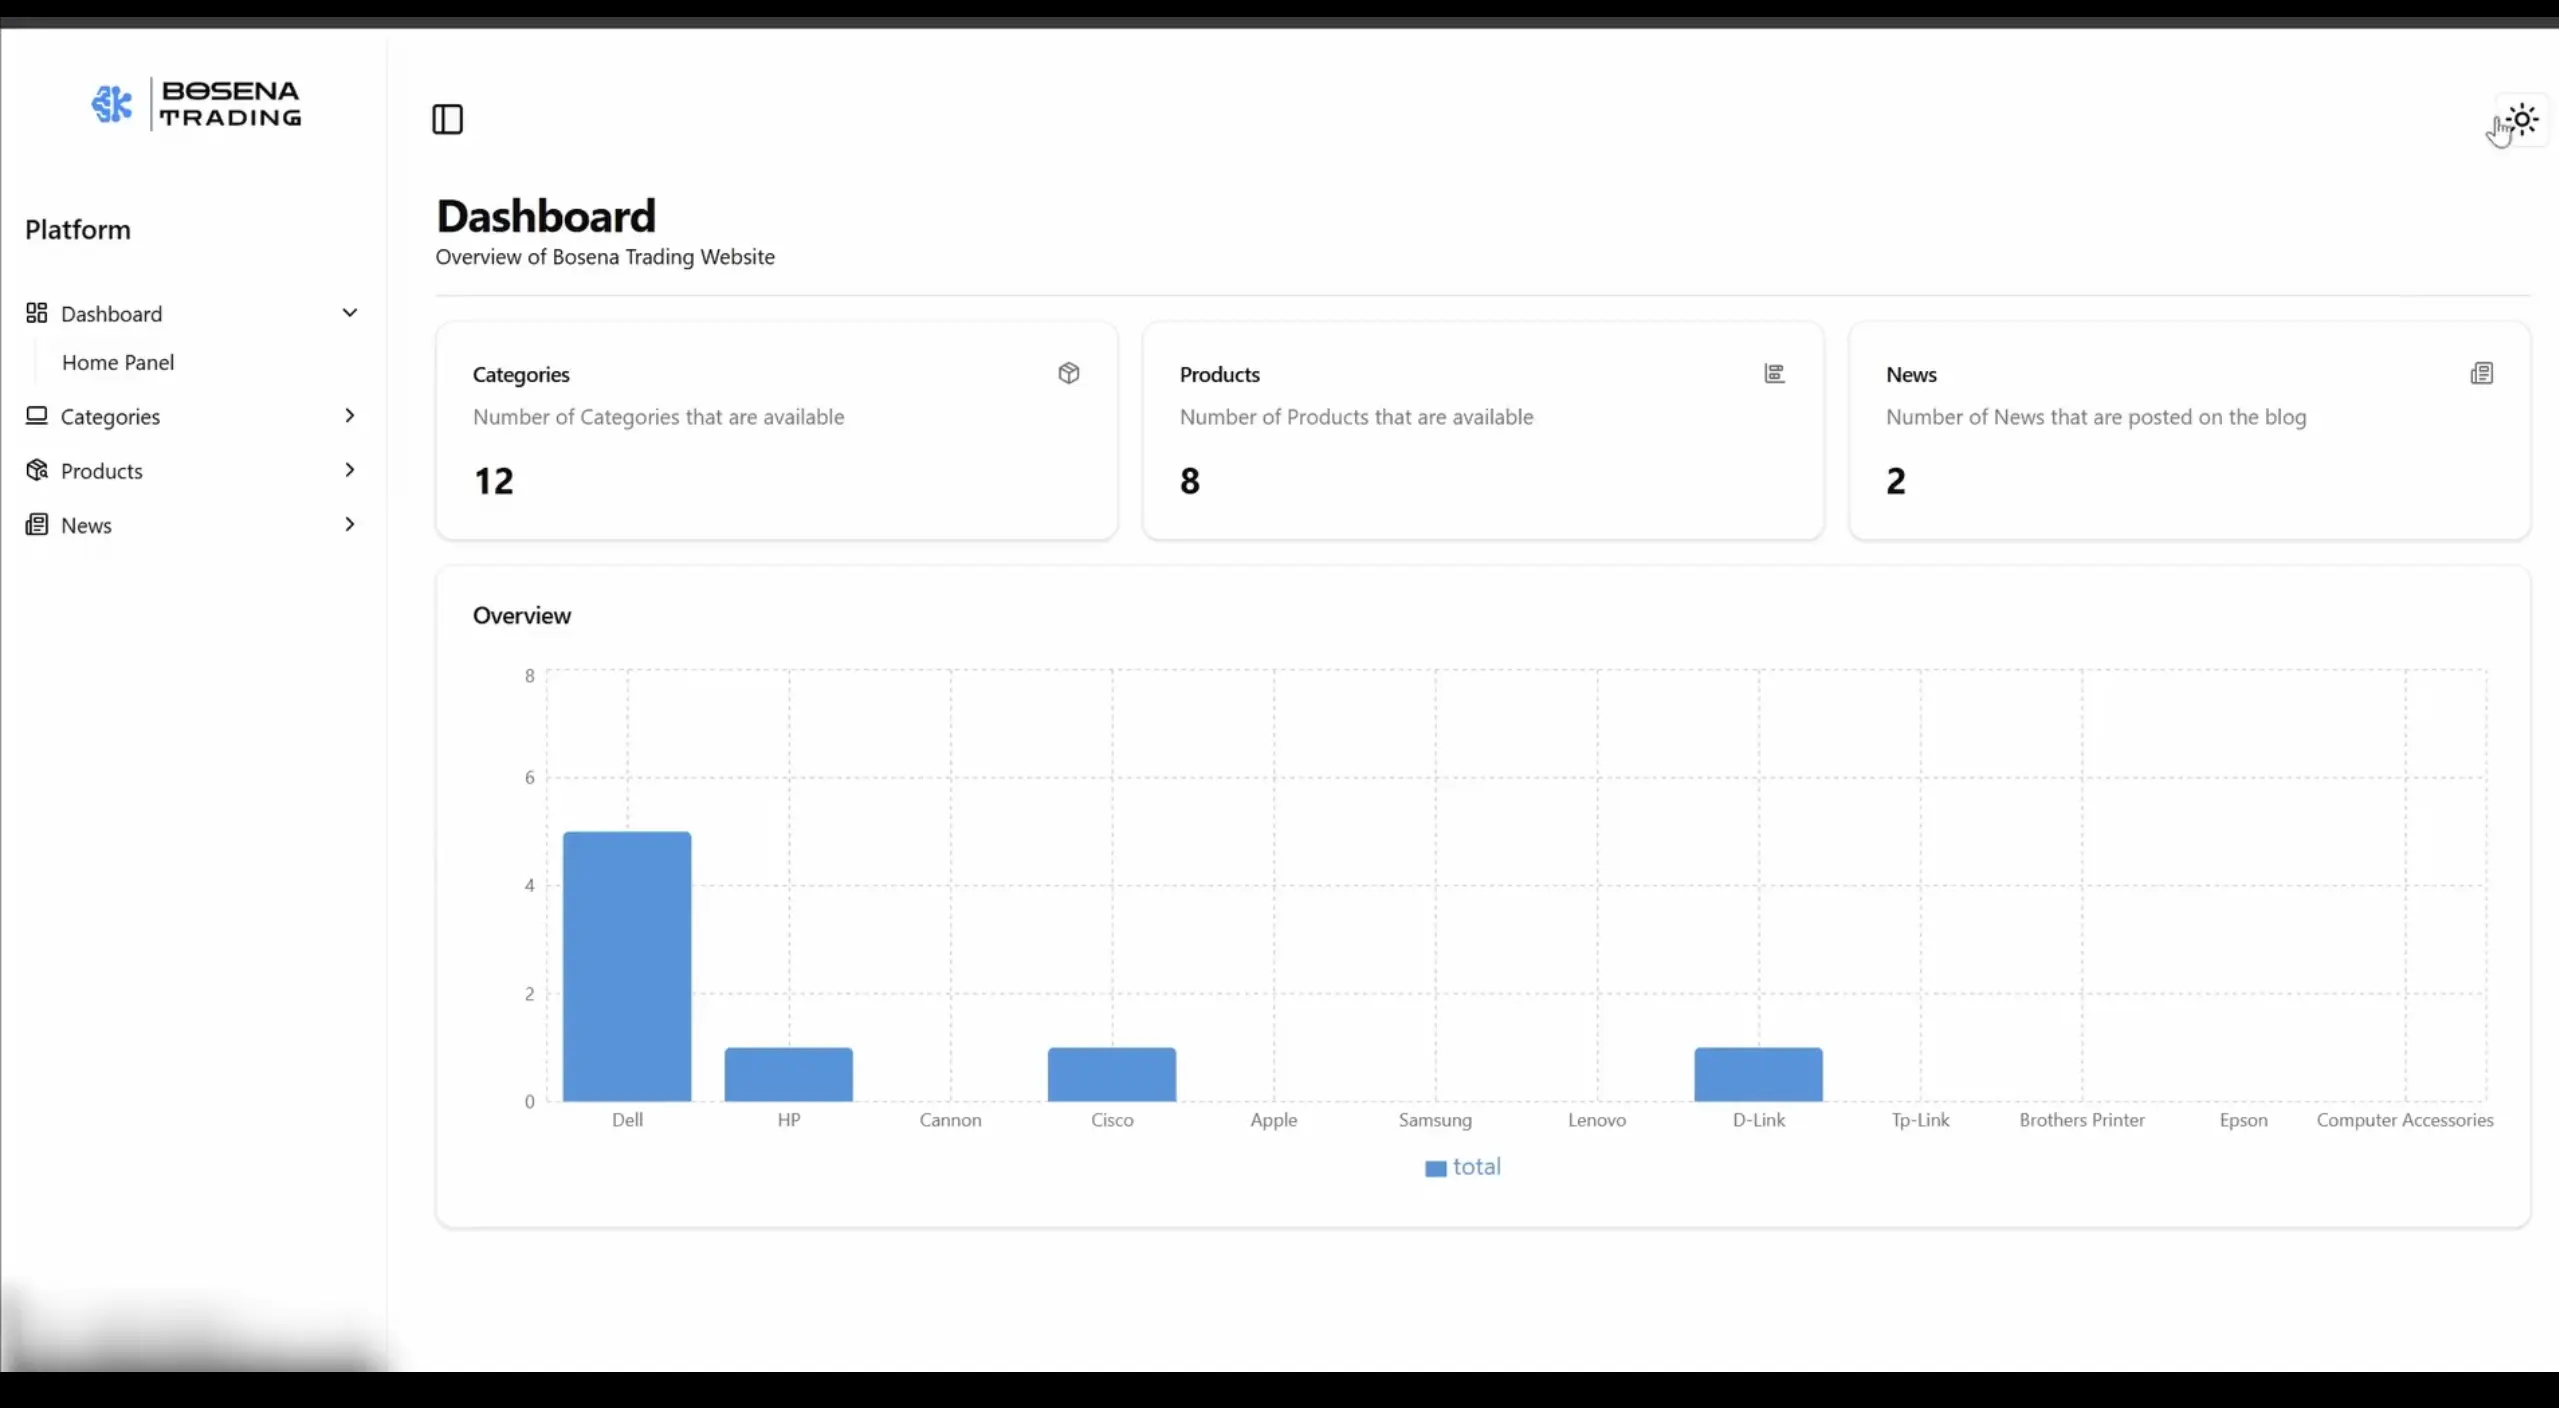Click the News card title
The width and height of the screenshot is (2559, 1408).
pyautogui.click(x=1912, y=374)
